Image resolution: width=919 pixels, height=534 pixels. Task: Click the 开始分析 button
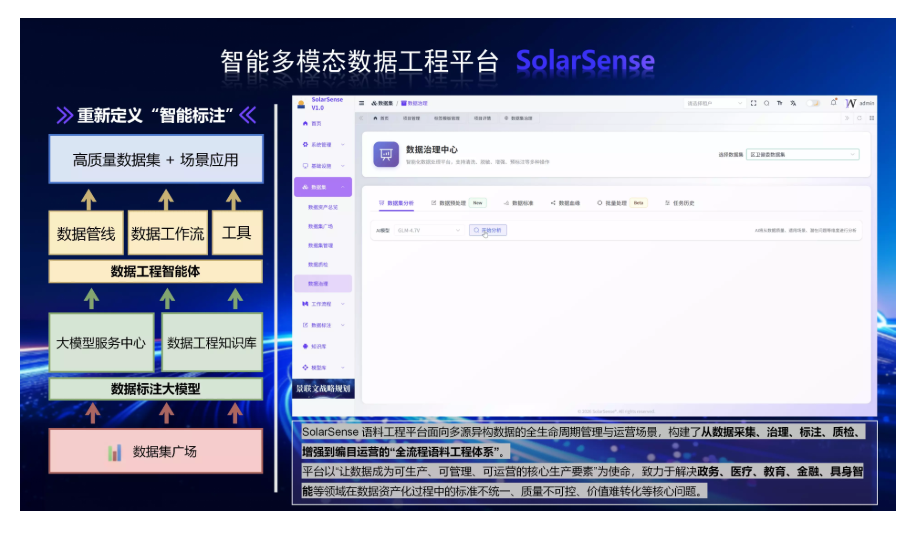[x=488, y=230]
